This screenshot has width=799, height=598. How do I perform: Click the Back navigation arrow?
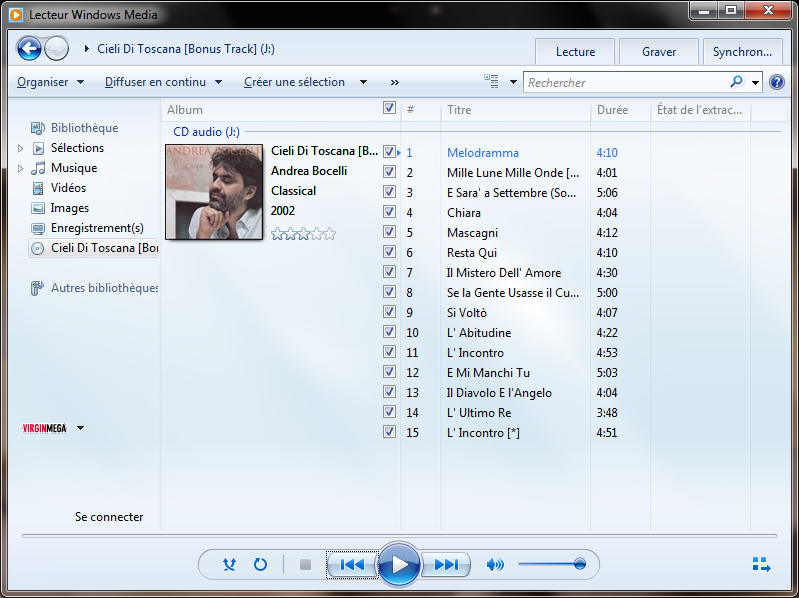(30, 49)
